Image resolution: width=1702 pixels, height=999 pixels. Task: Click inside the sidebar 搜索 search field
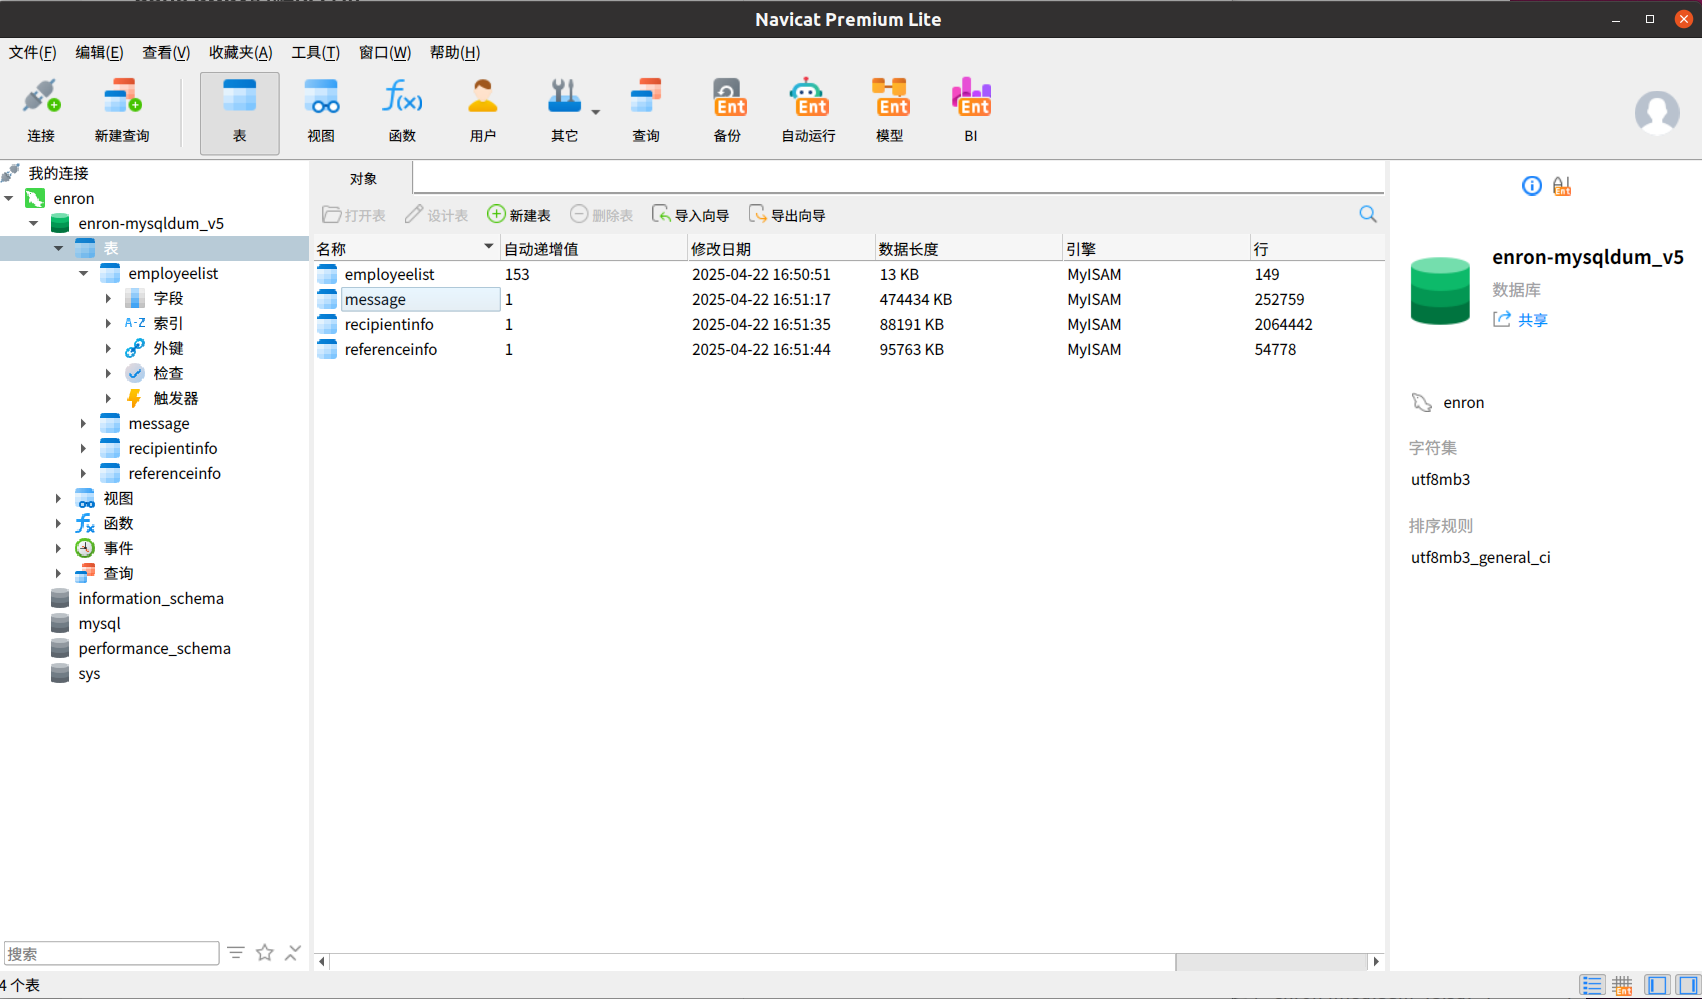[111, 953]
